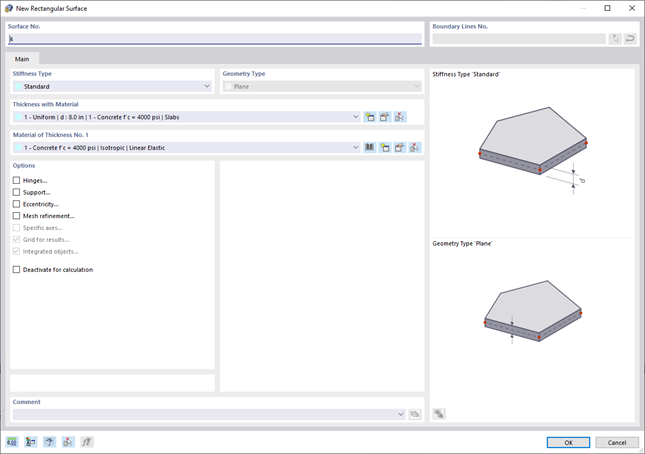Select boundary lines graphically with cursor icon

point(615,39)
